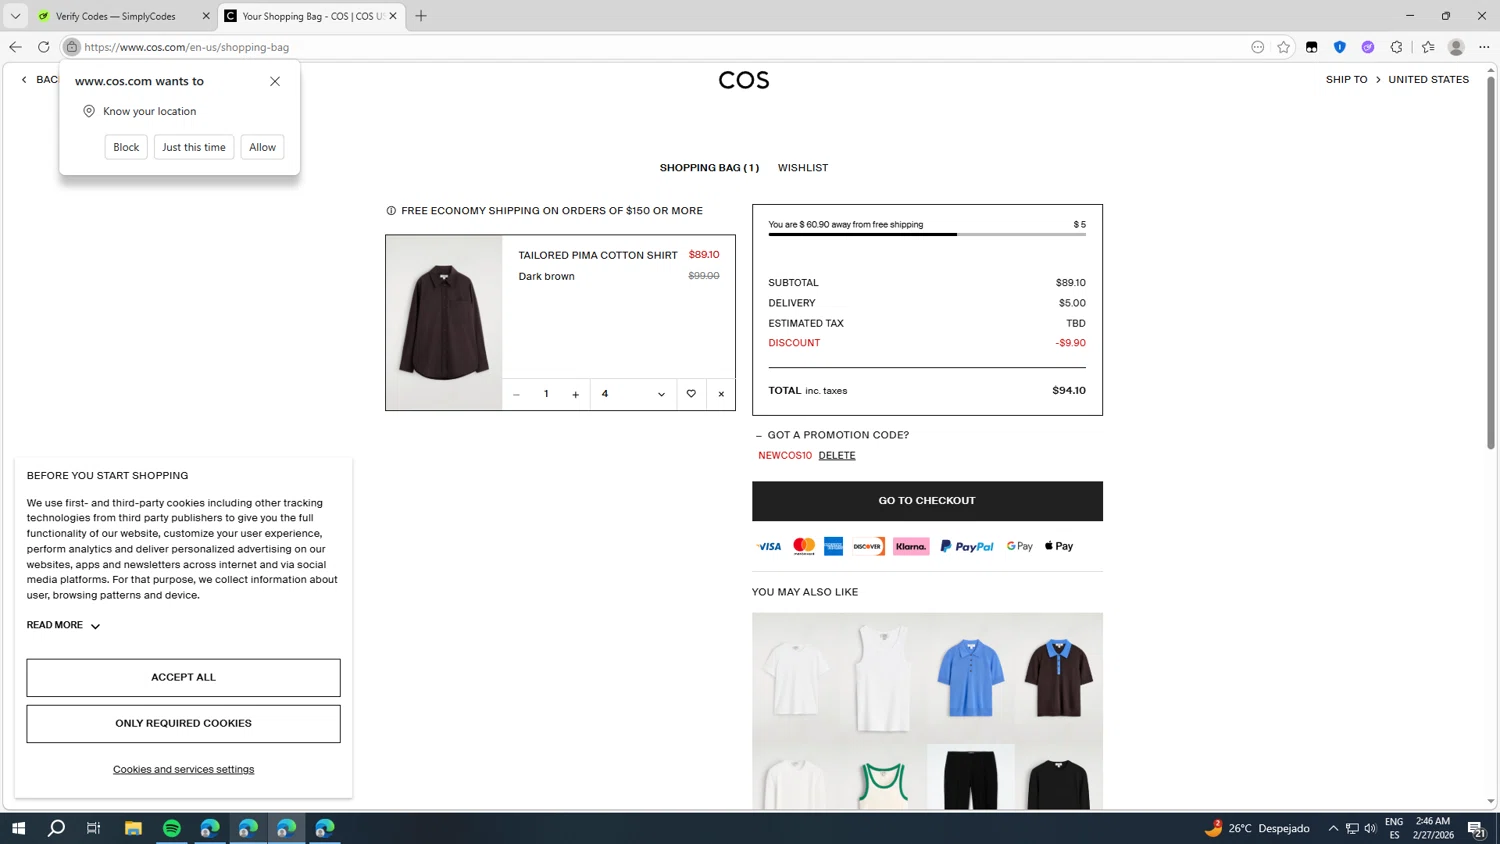Close the location permission popup
Image resolution: width=1500 pixels, height=844 pixels.
275,81
